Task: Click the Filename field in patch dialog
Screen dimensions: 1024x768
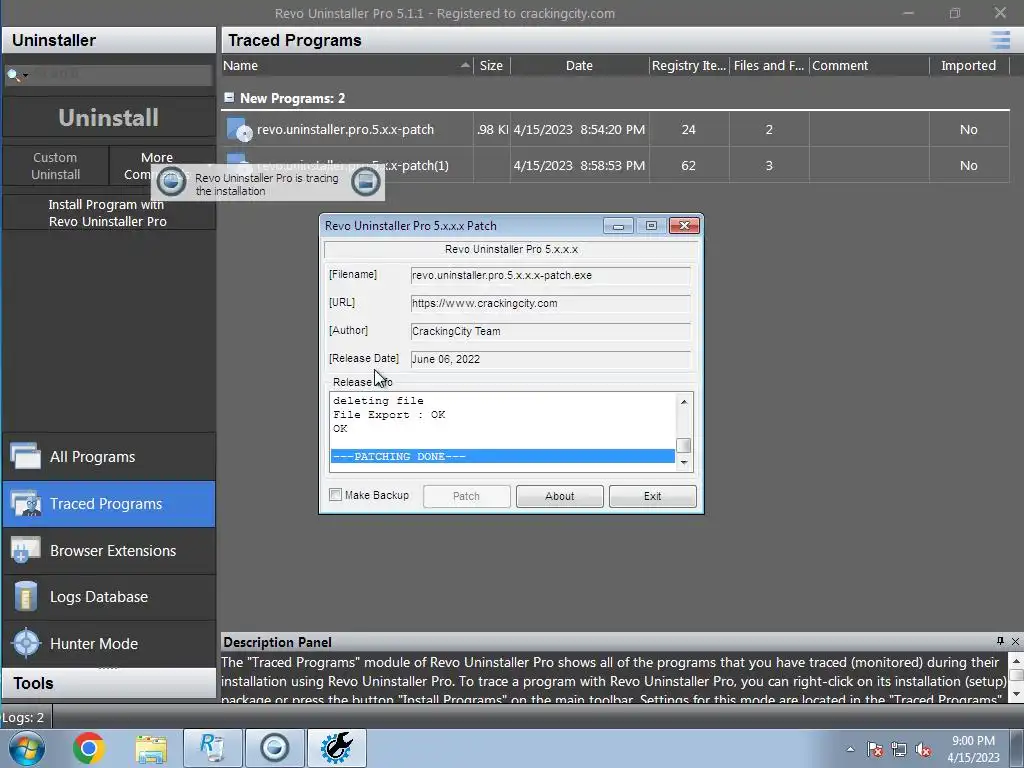Action: (x=550, y=275)
